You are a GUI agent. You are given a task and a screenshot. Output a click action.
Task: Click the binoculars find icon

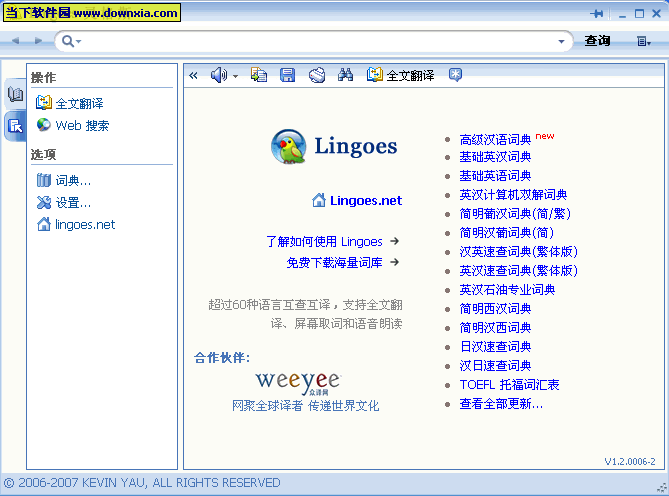pyautogui.click(x=345, y=75)
